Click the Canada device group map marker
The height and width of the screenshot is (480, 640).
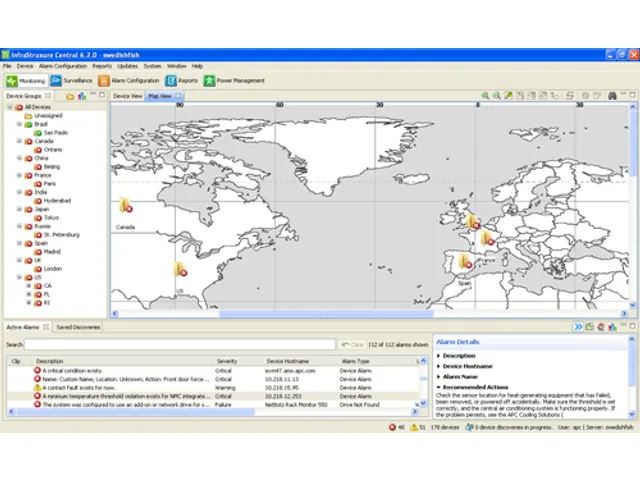coord(126,205)
